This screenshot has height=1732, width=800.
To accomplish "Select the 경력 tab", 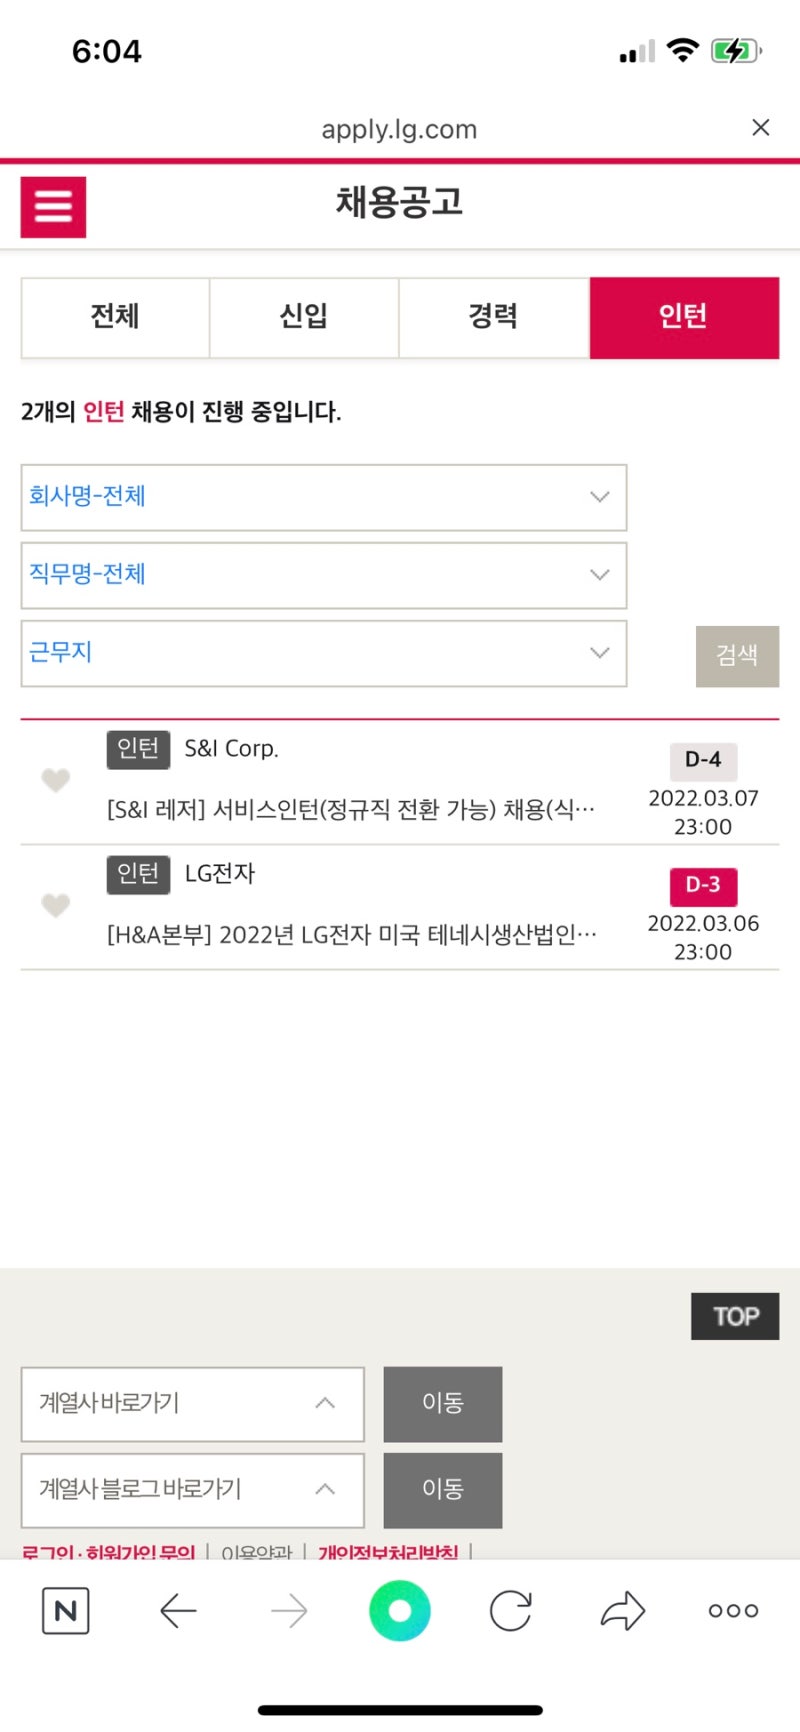I will click(494, 317).
